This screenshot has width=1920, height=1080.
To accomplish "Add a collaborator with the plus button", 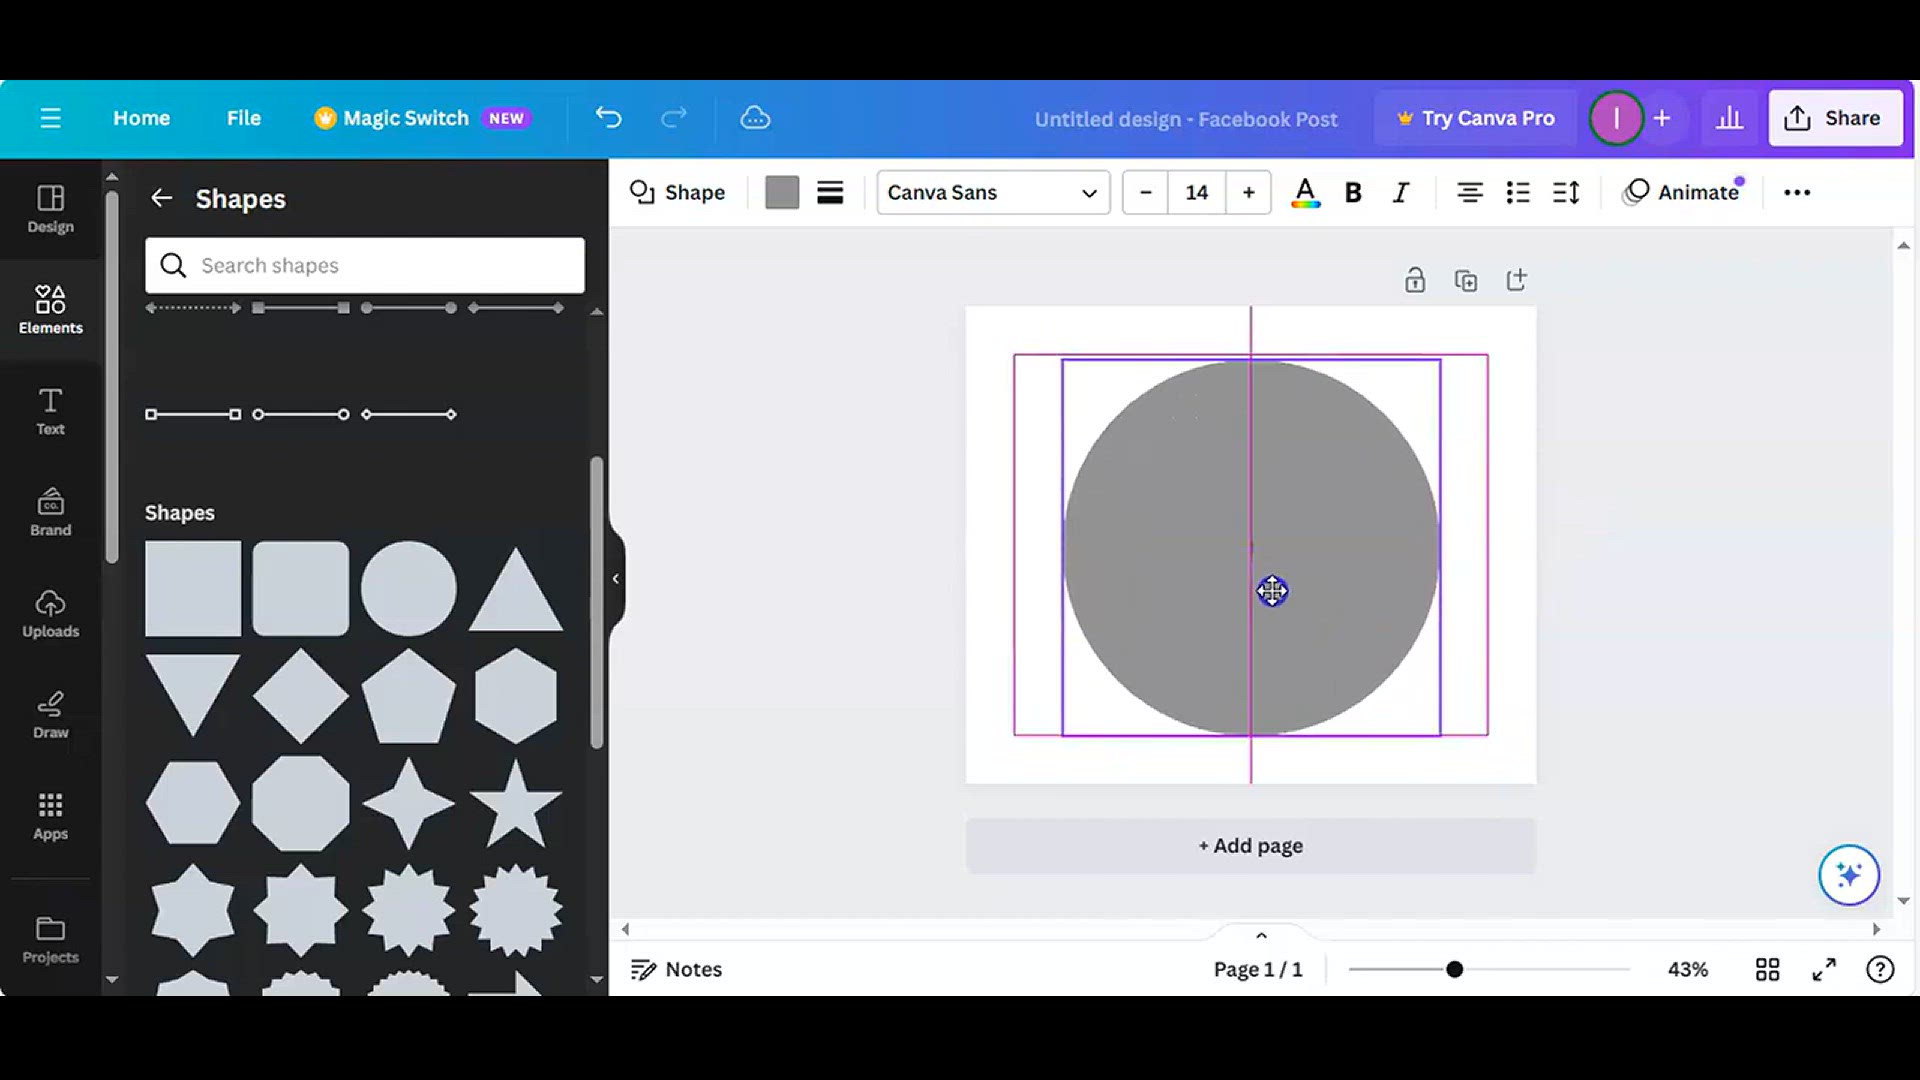I will click(1661, 118).
